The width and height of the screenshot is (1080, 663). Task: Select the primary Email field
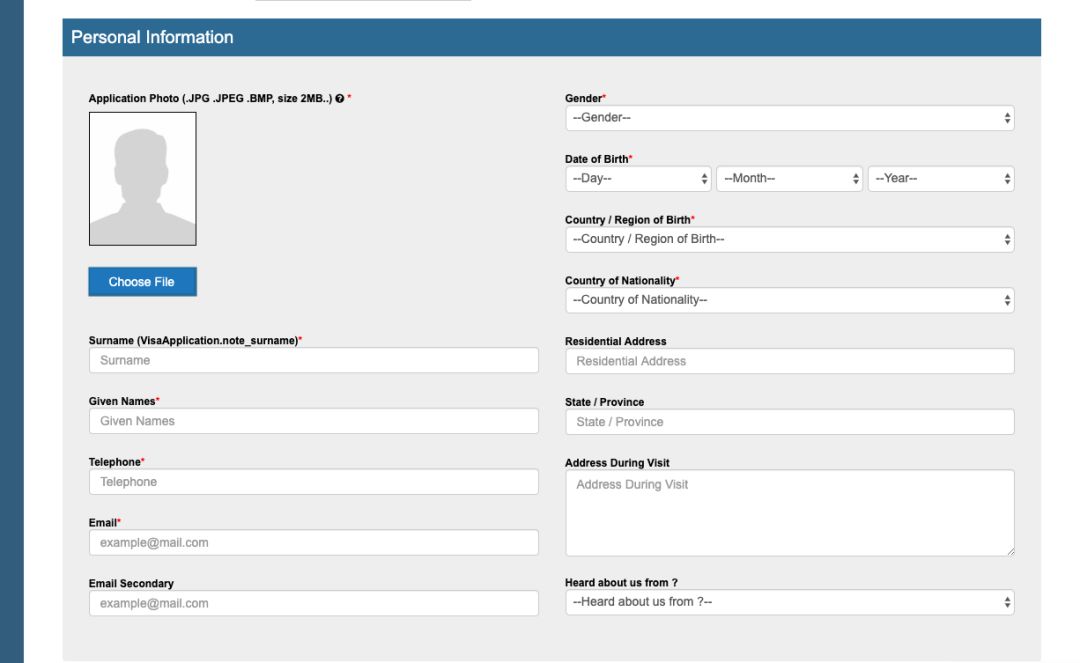point(313,543)
